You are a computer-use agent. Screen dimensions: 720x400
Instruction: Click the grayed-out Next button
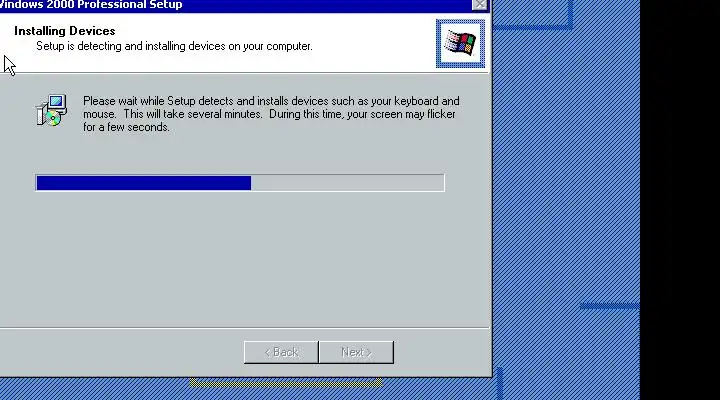(x=356, y=352)
